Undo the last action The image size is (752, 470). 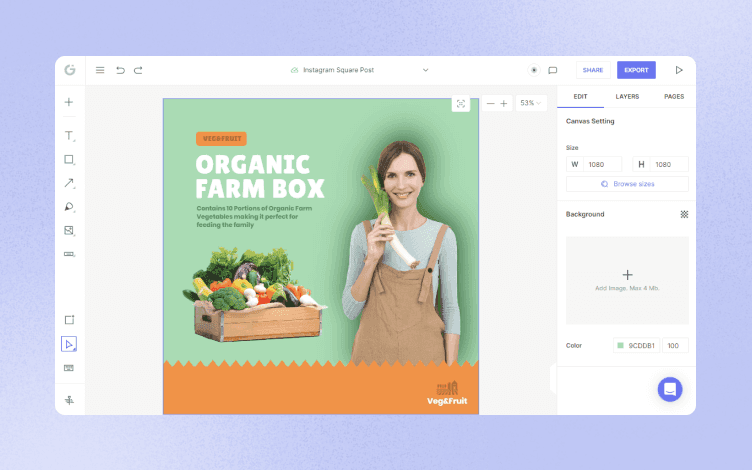[120, 70]
